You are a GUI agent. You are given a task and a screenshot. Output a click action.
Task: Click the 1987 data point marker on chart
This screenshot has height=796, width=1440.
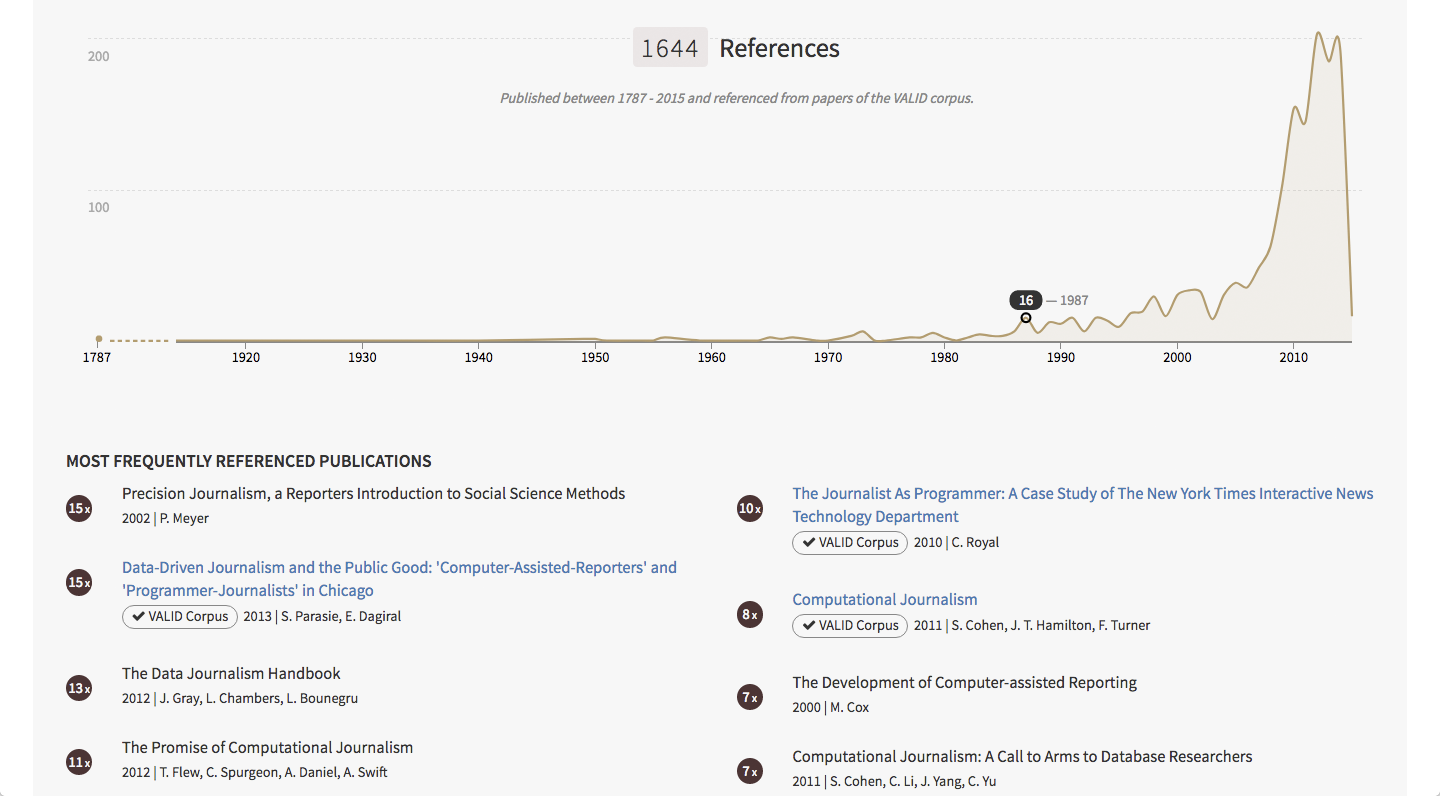tap(1026, 318)
